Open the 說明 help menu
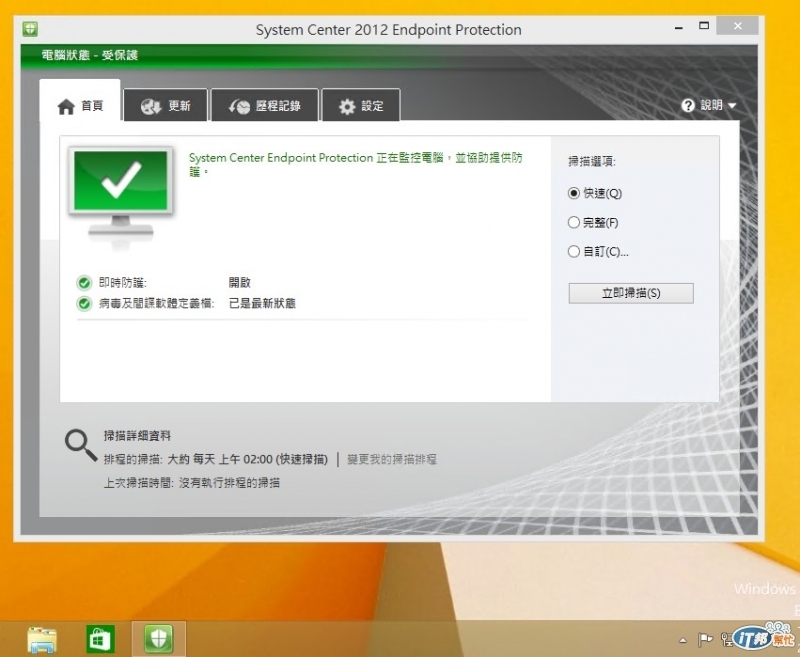This screenshot has width=800, height=657. click(x=709, y=105)
